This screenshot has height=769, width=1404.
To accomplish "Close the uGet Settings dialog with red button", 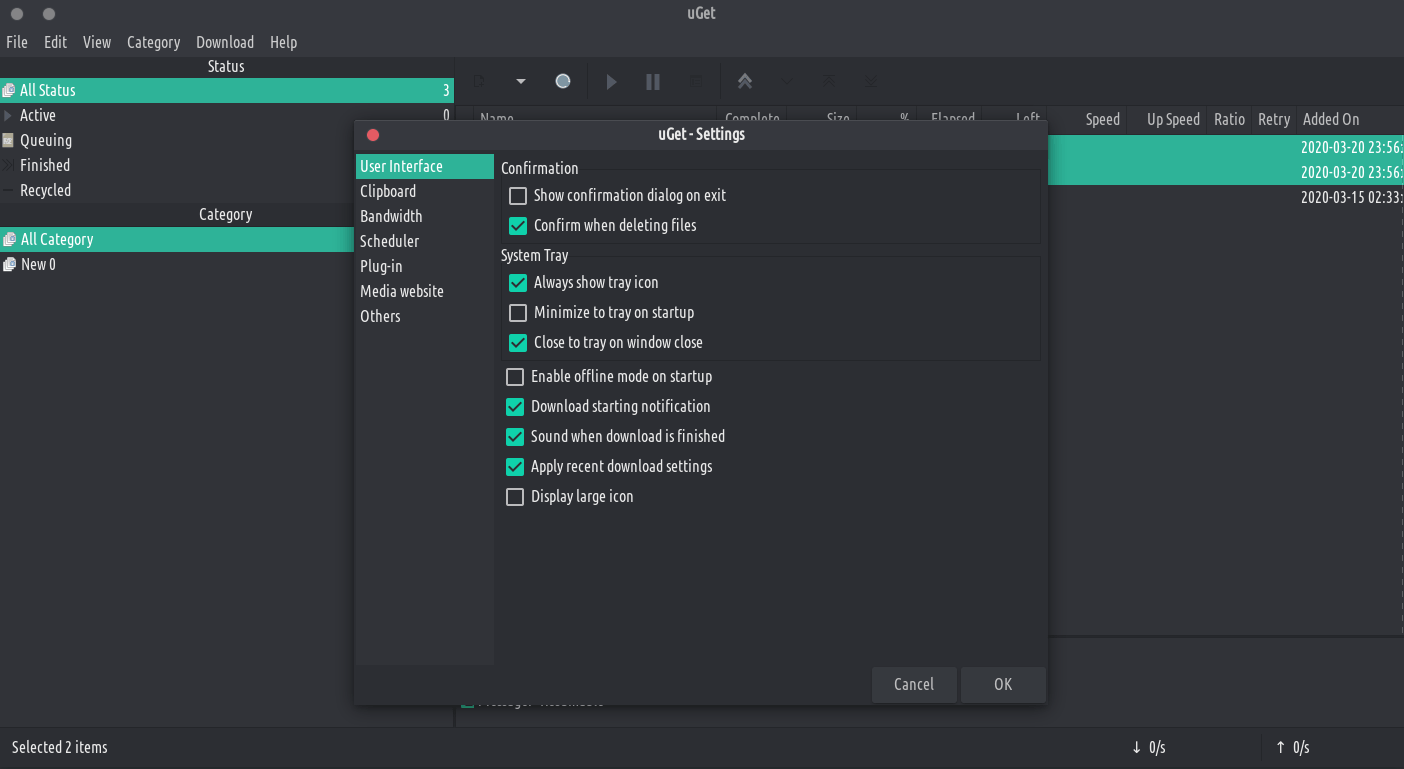I will 373,135.
